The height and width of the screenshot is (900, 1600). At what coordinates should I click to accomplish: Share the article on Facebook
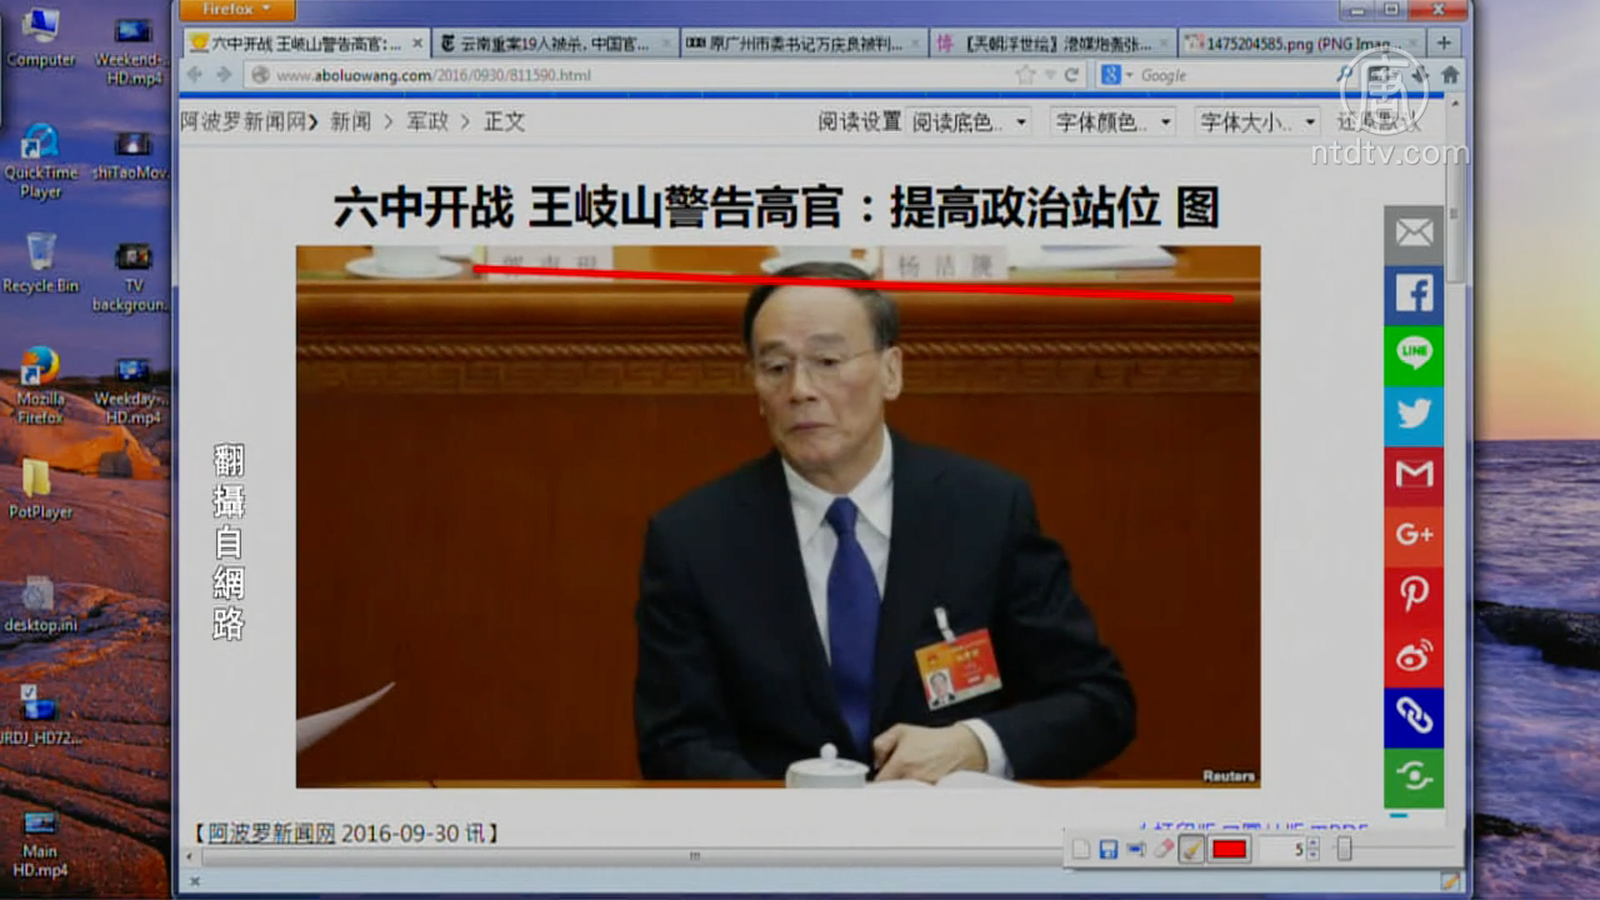tap(1413, 294)
